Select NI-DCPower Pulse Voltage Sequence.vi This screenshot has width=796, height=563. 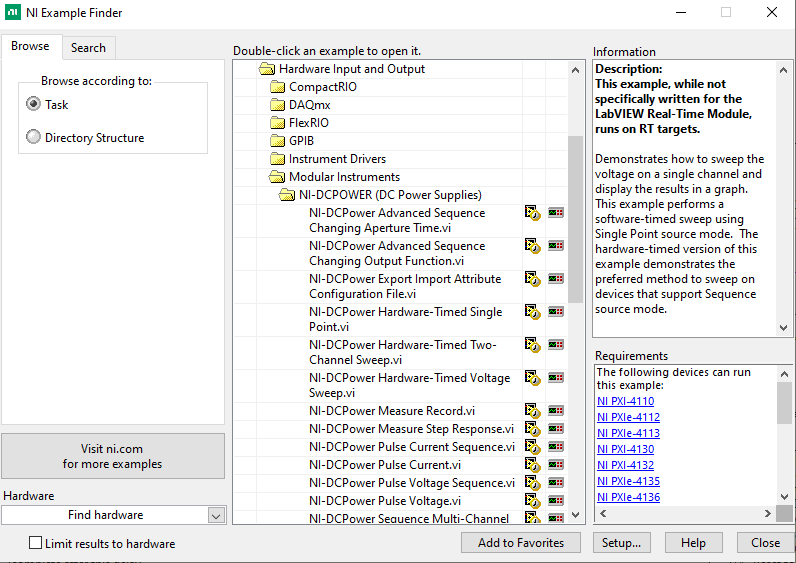tap(412, 483)
